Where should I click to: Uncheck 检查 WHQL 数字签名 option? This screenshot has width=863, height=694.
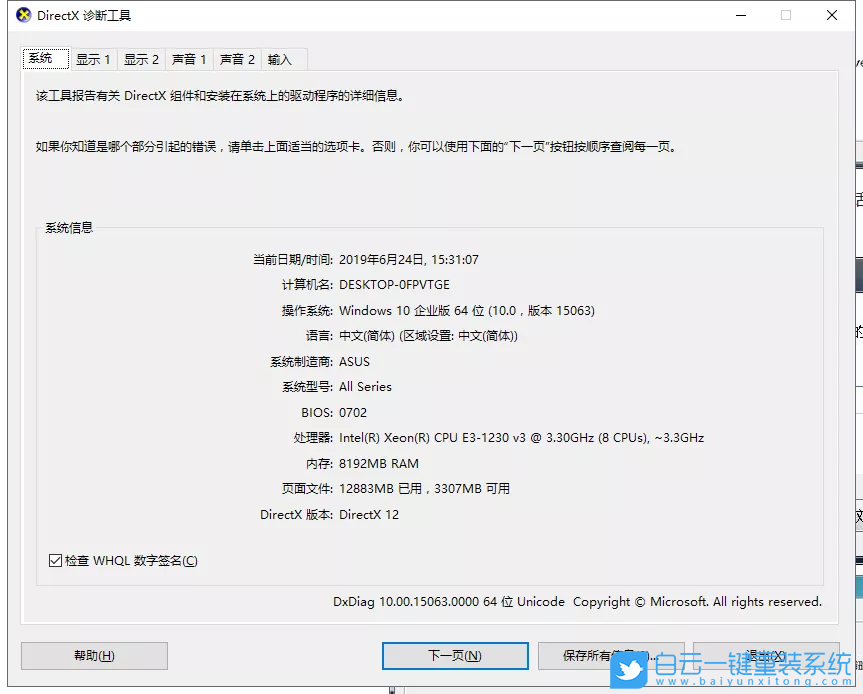click(x=56, y=559)
